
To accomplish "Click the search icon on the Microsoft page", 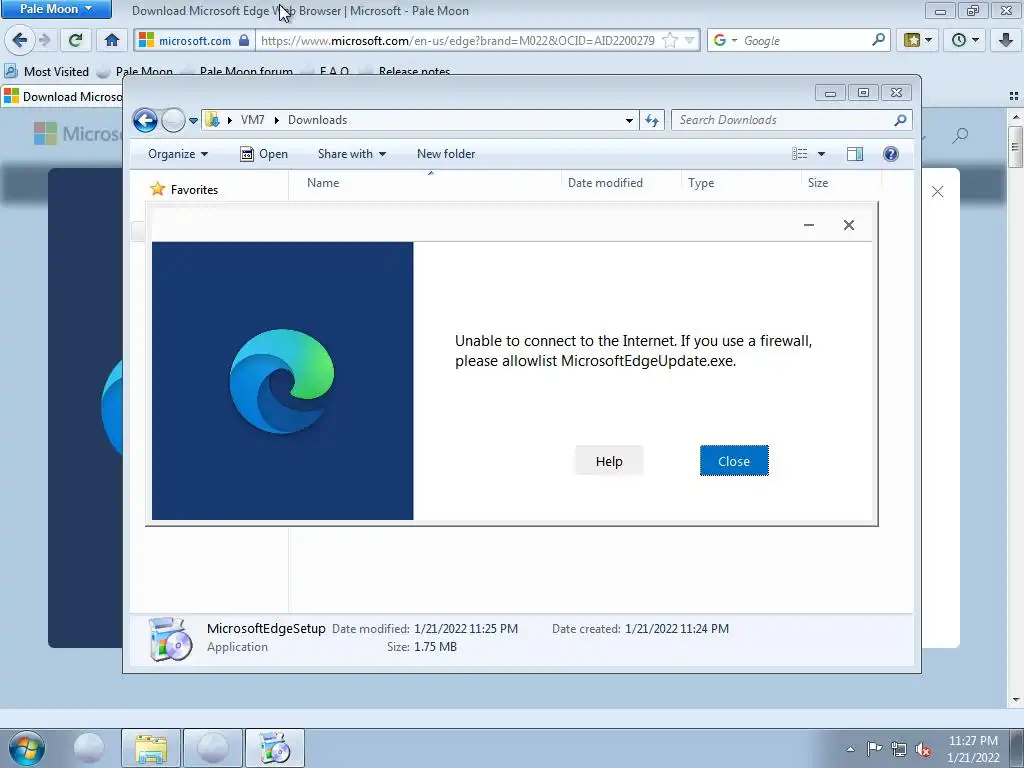I will pyautogui.click(x=960, y=135).
